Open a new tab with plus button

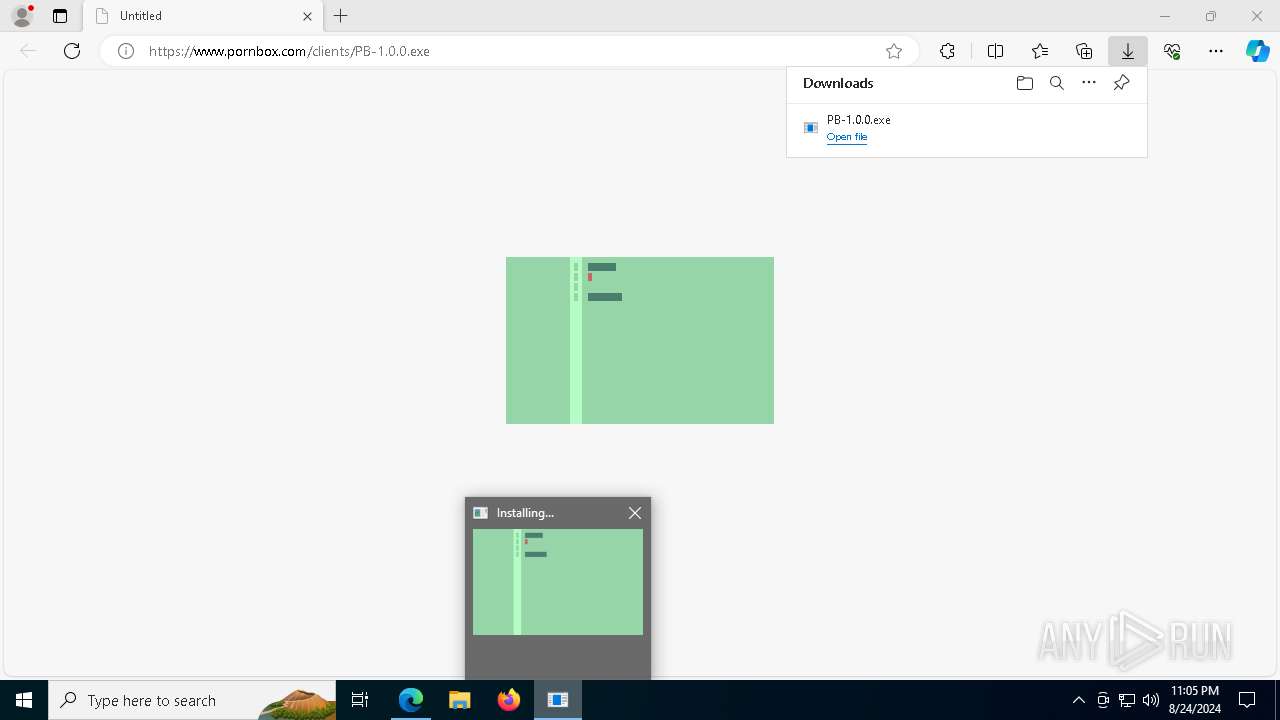pos(341,16)
